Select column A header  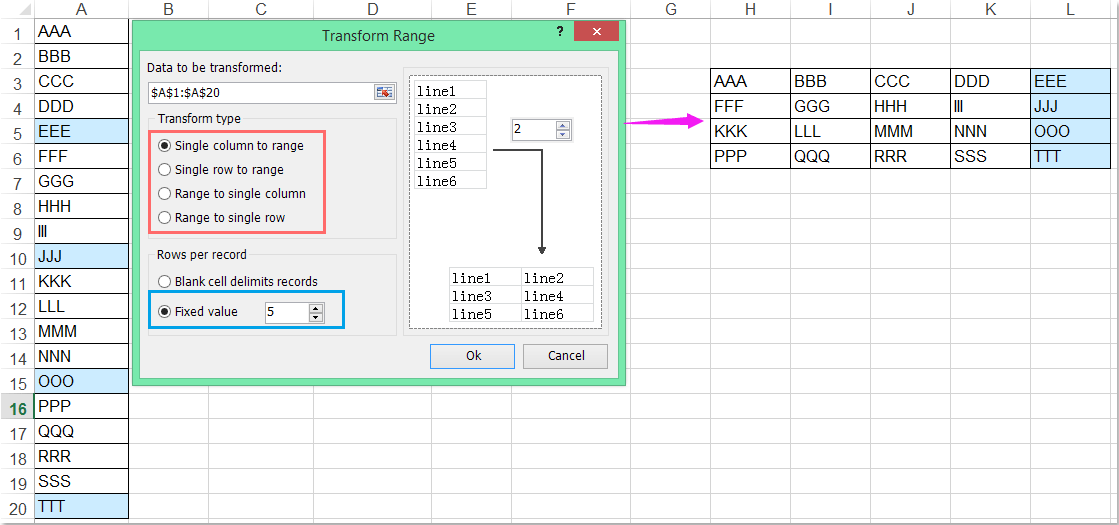coord(80,9)
